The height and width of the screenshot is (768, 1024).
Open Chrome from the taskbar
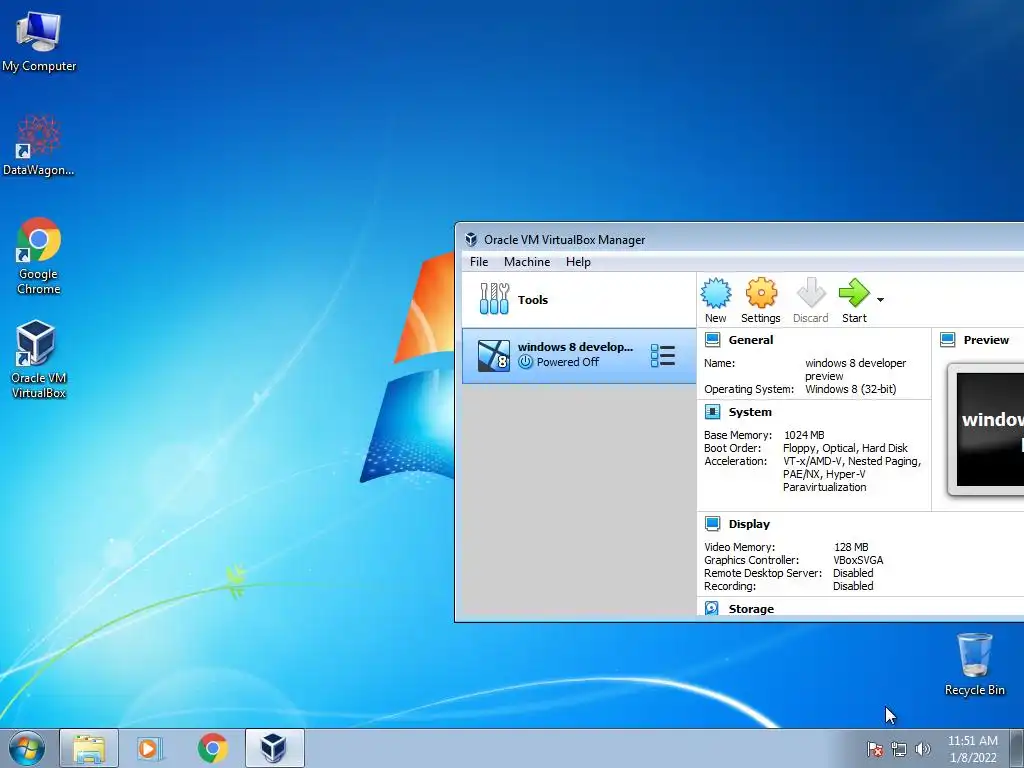tap(212, 748)
